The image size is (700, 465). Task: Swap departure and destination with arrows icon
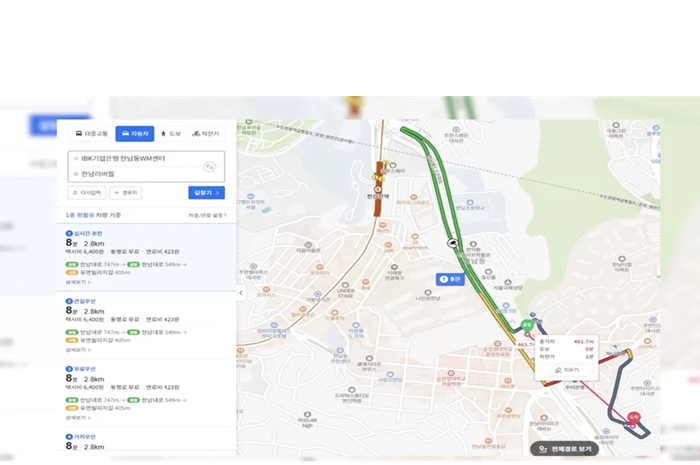pyautogui.click(x=209, y=166)
